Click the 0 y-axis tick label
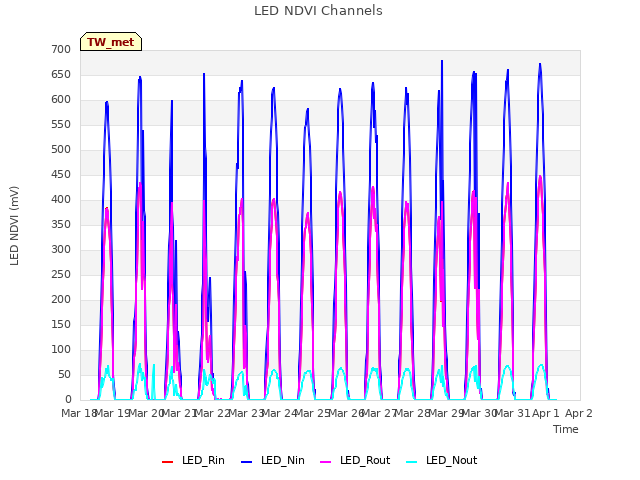Viewport: 640px width, 480px height. pyautogui.click(x=68, y=400)
